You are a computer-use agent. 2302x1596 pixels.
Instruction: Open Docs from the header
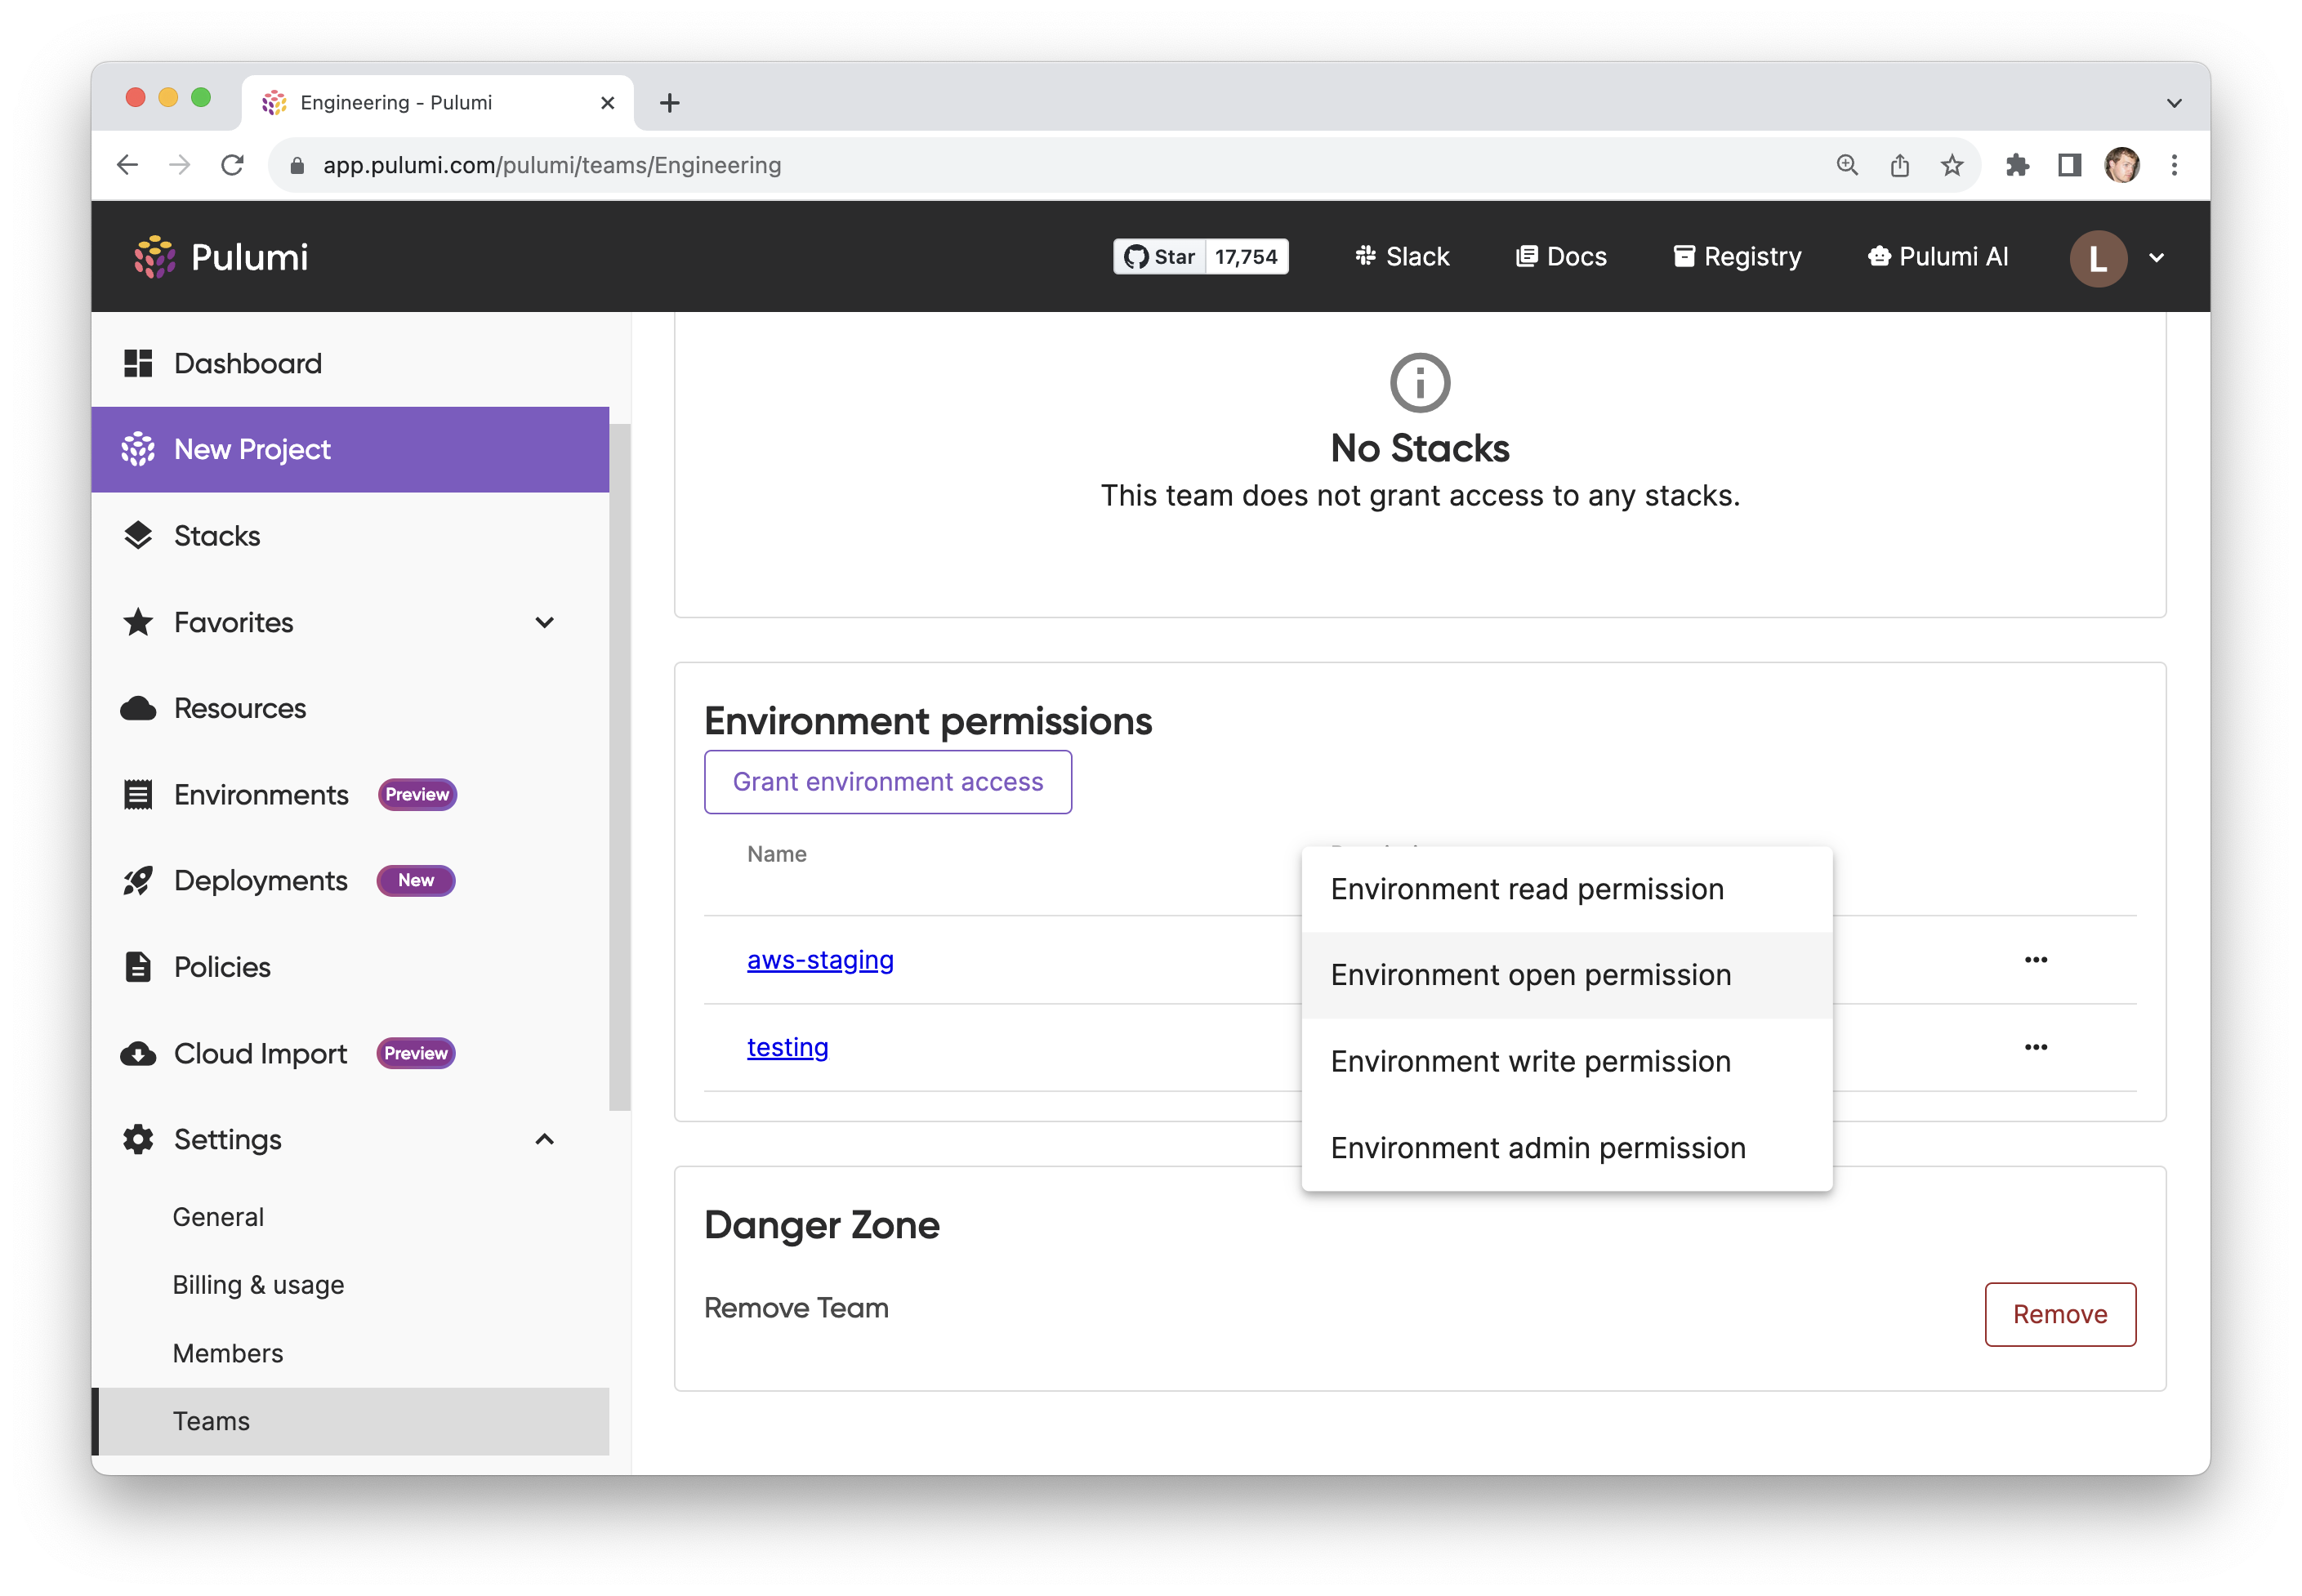[x=1561, y=257]
